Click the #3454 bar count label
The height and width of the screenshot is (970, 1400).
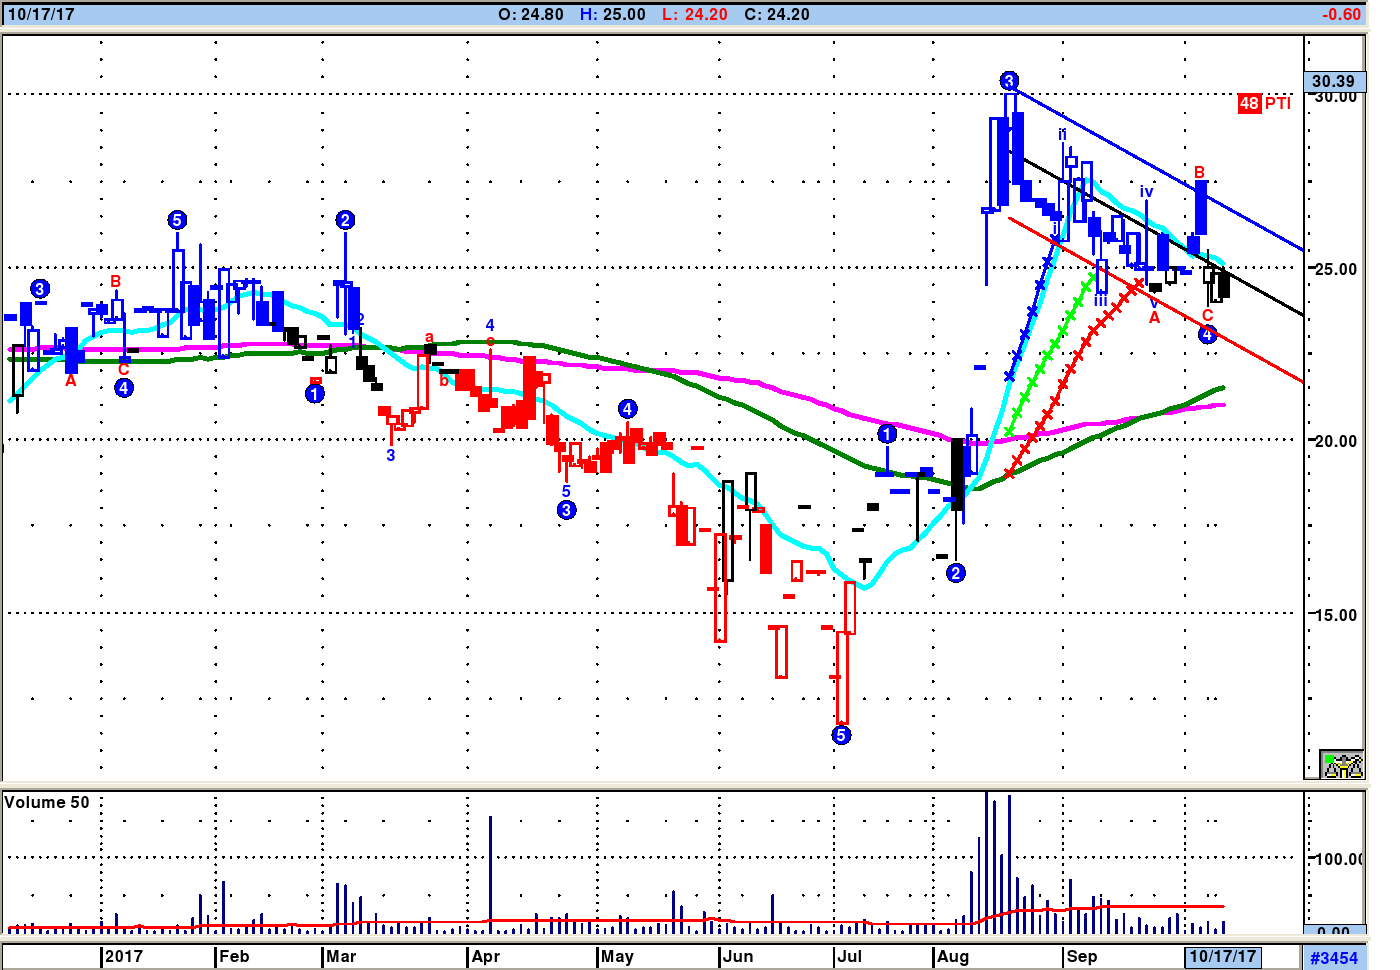[x=1334, y=958]
